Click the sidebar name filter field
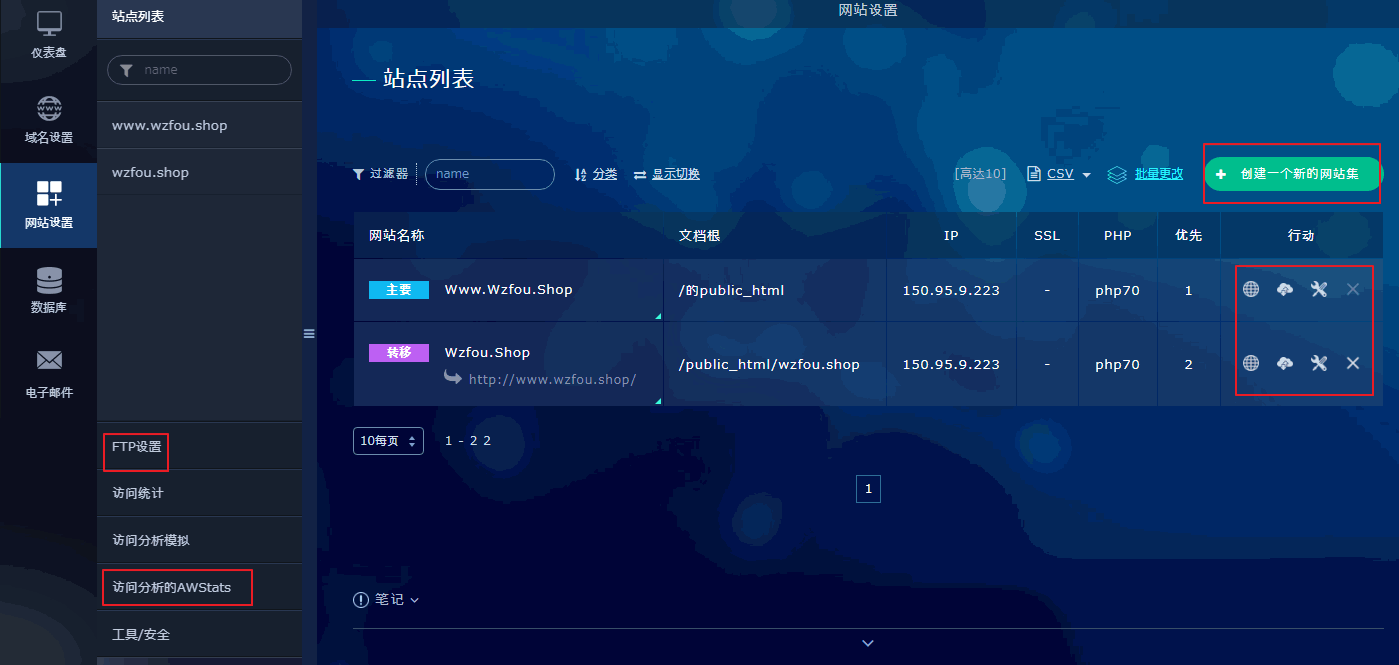Image resolution: width=1399 pixels, height=665 pixels. 199,70
